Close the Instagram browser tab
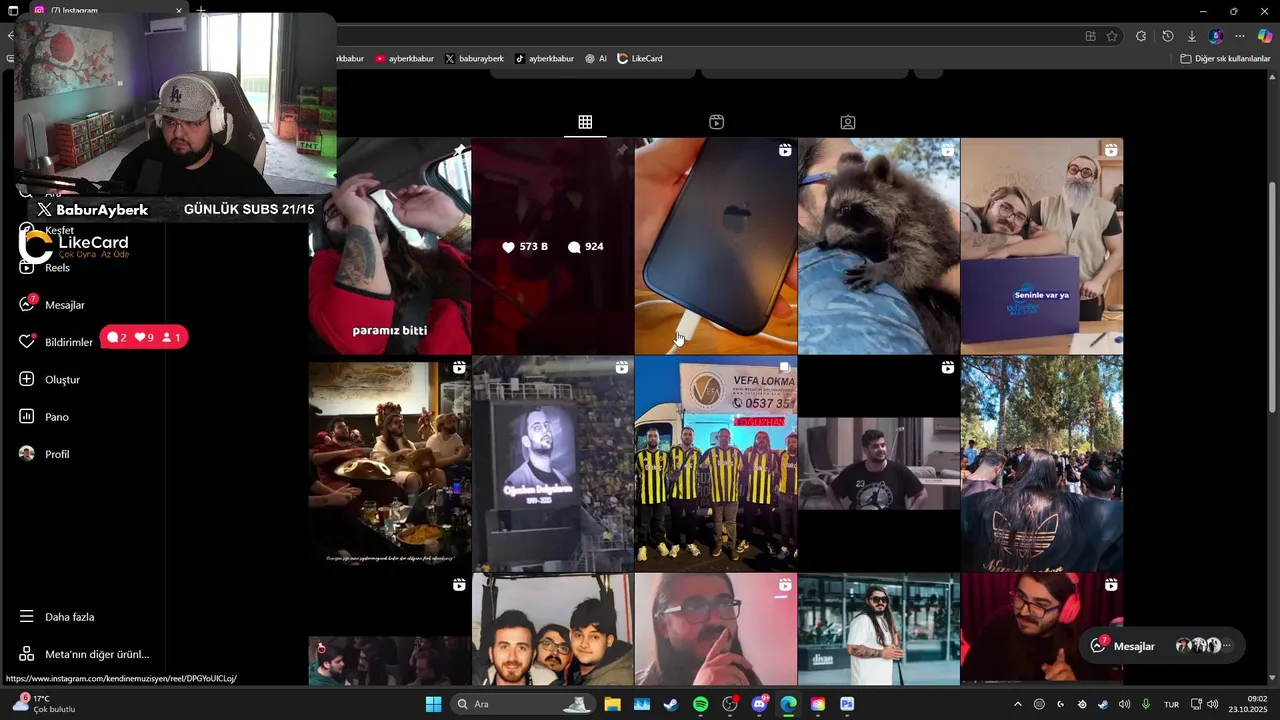1280x720 pixels. pyautogui.click(x=179, y=11)
